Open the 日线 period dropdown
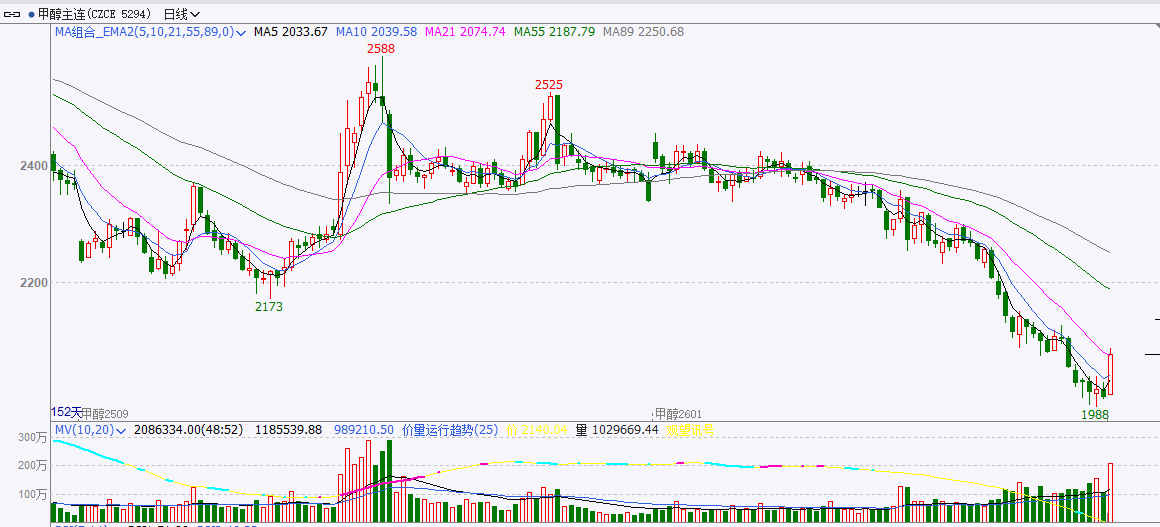1160x527 pixels. click(181, 14)
